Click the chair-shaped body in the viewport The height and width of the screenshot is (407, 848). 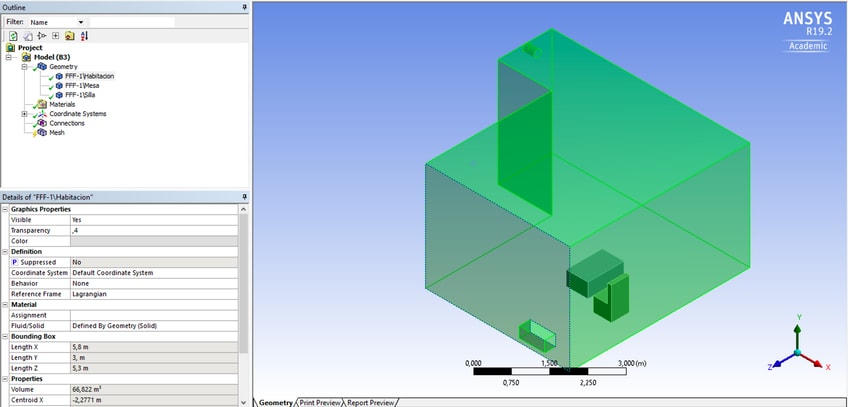[612, 298]
